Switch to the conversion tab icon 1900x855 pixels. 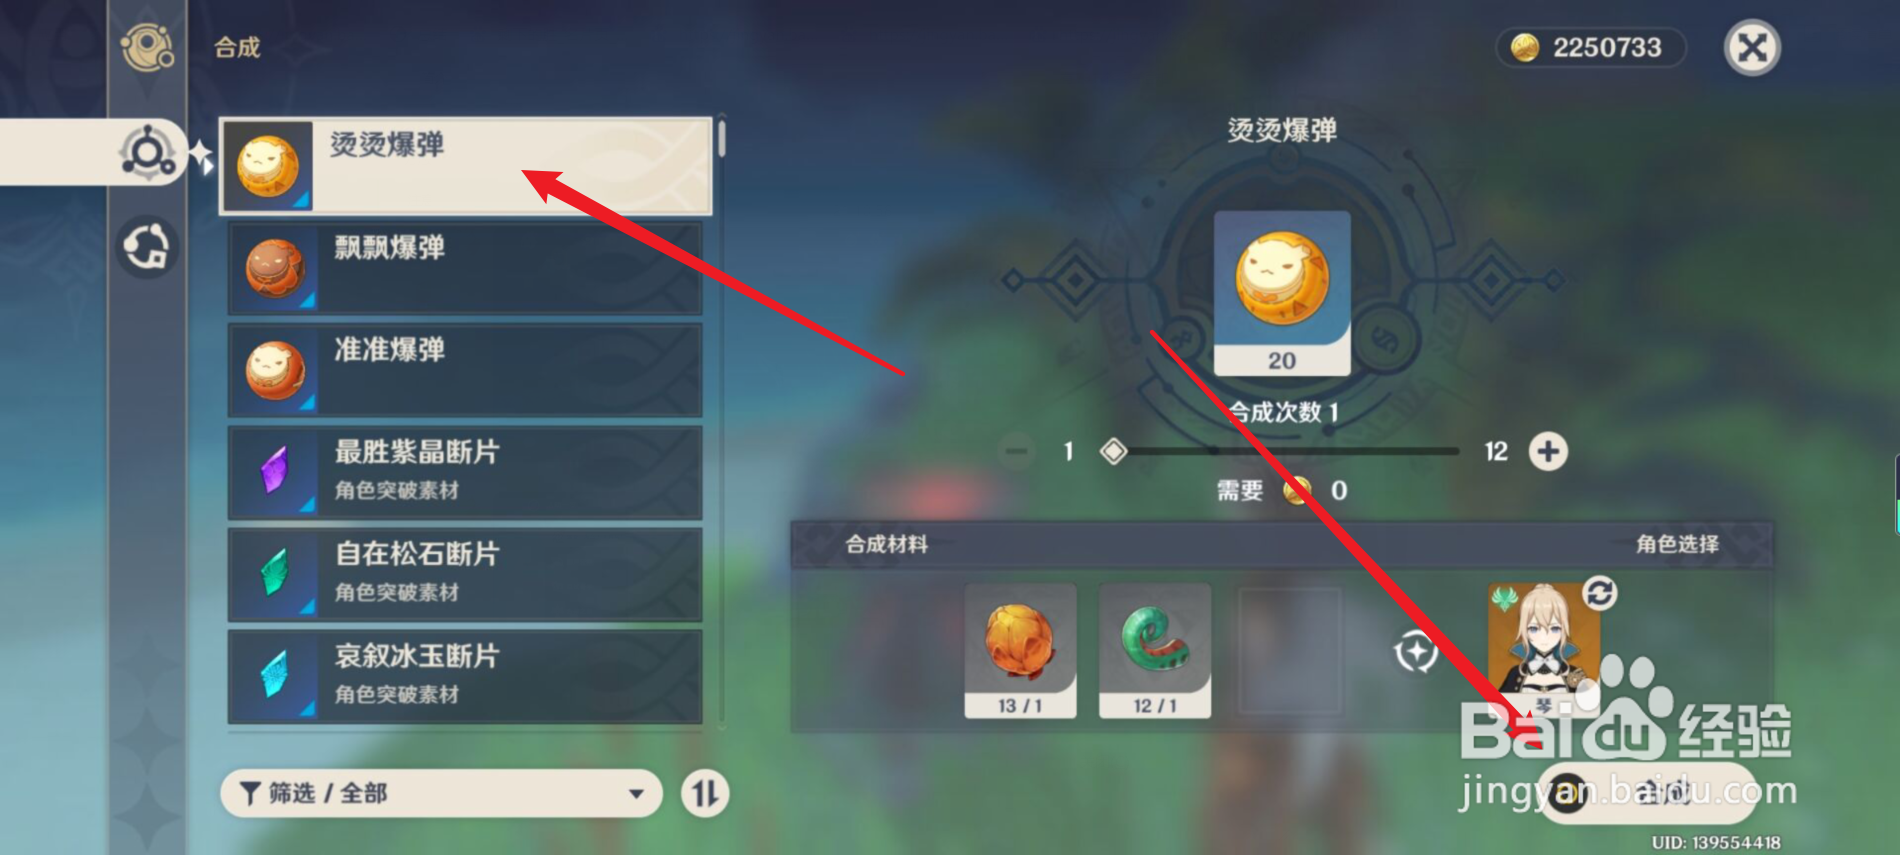tap(148, 246)
